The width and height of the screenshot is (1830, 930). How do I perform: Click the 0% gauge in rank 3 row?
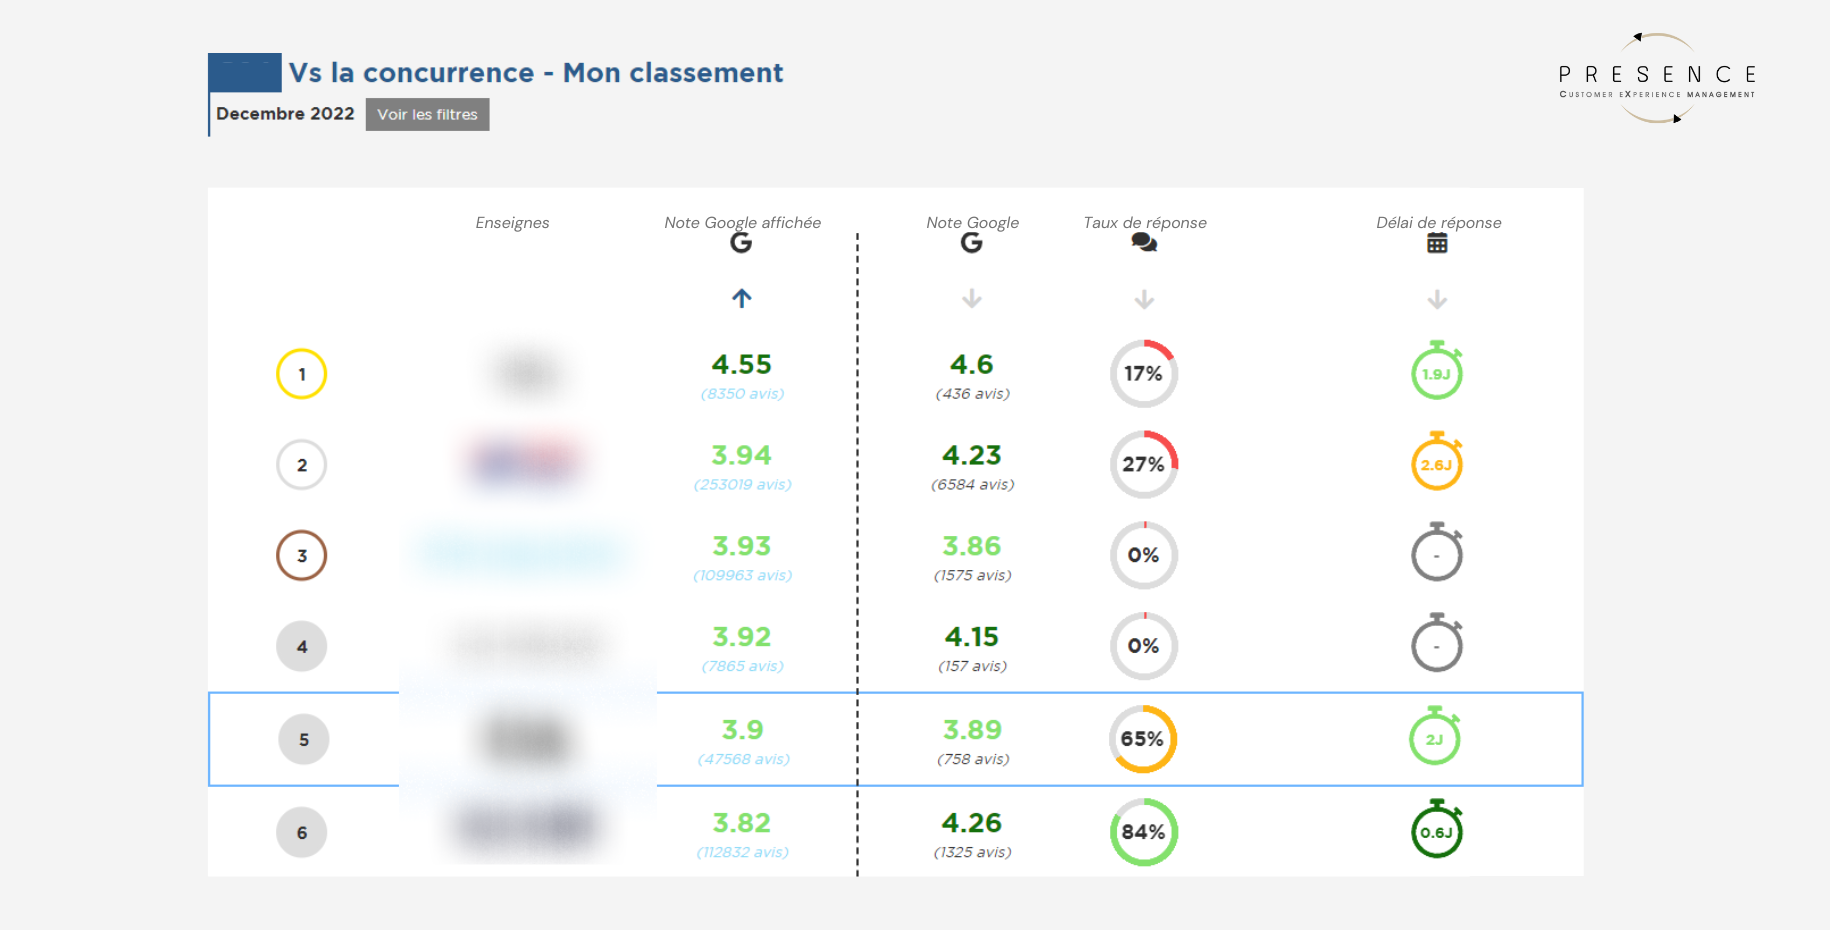point(1144,556)
